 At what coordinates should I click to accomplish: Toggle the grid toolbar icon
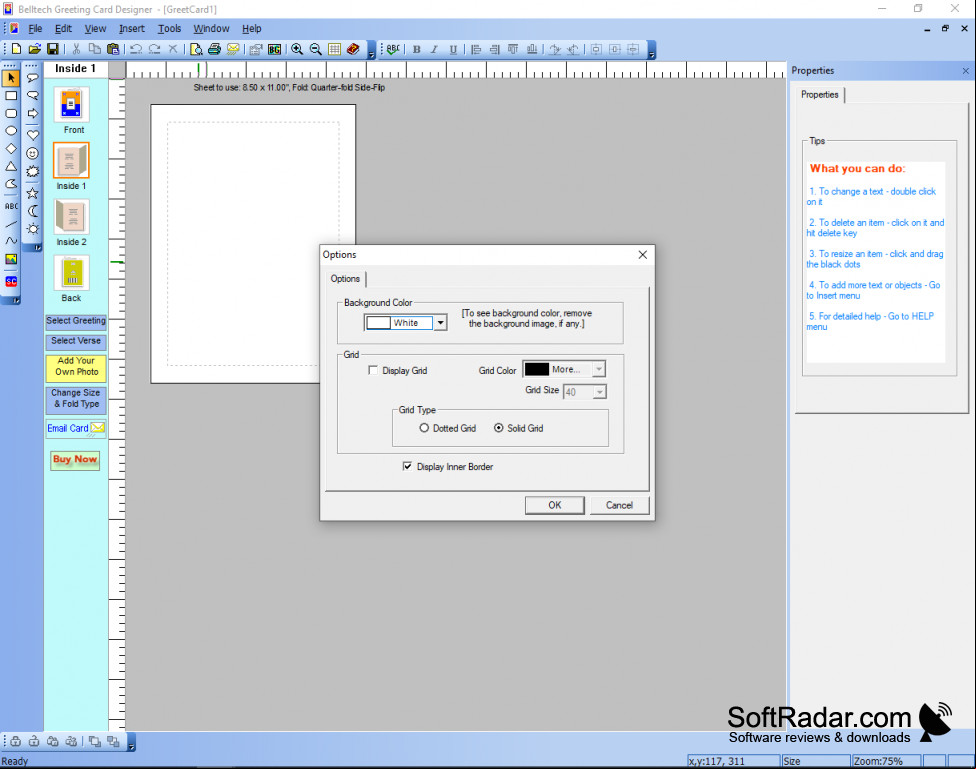(335, 49)
